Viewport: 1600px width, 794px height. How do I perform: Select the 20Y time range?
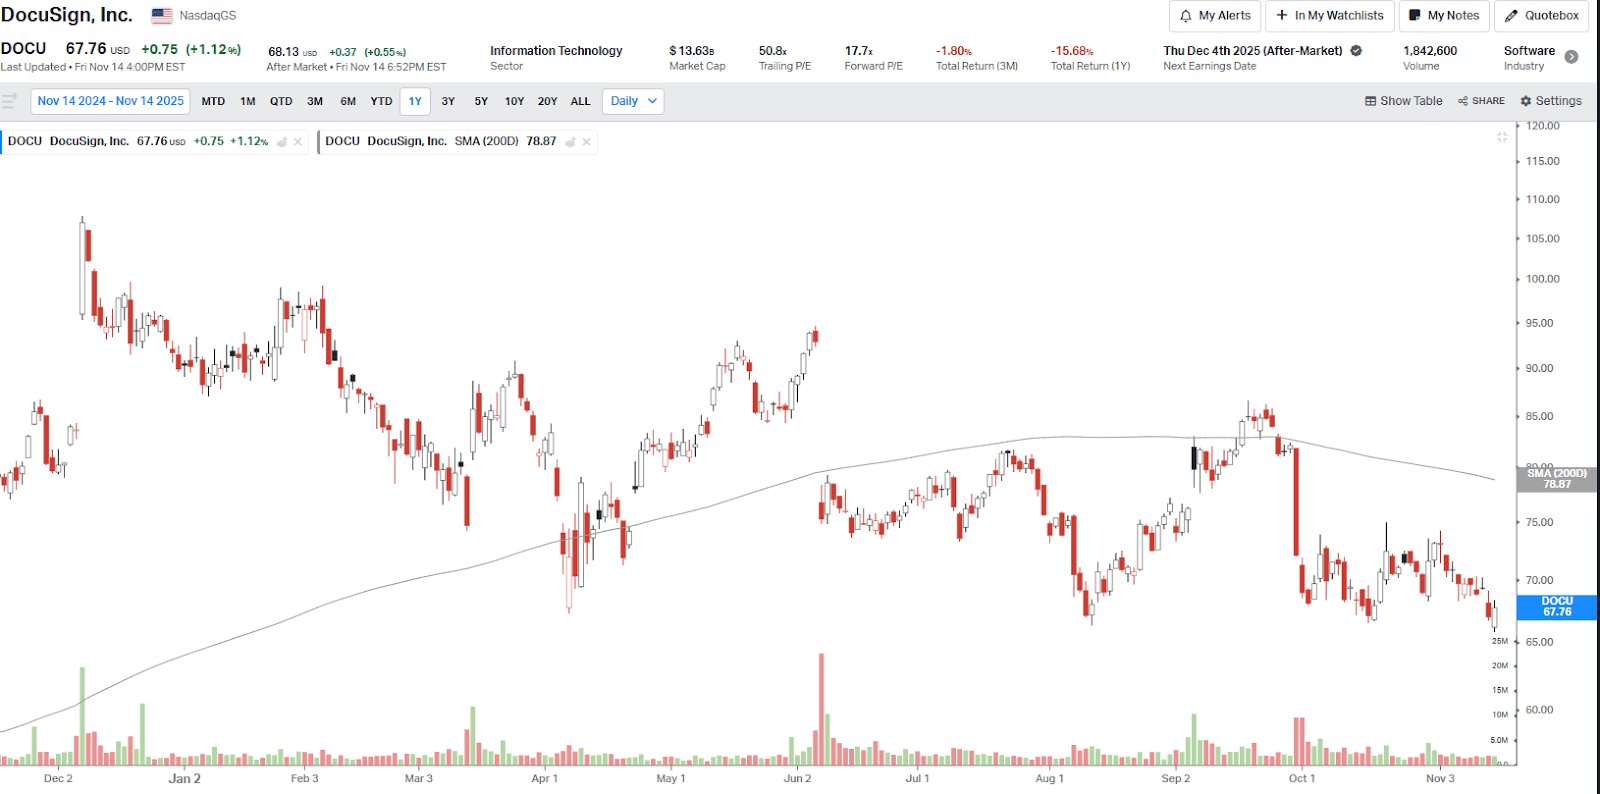(547, 101)
